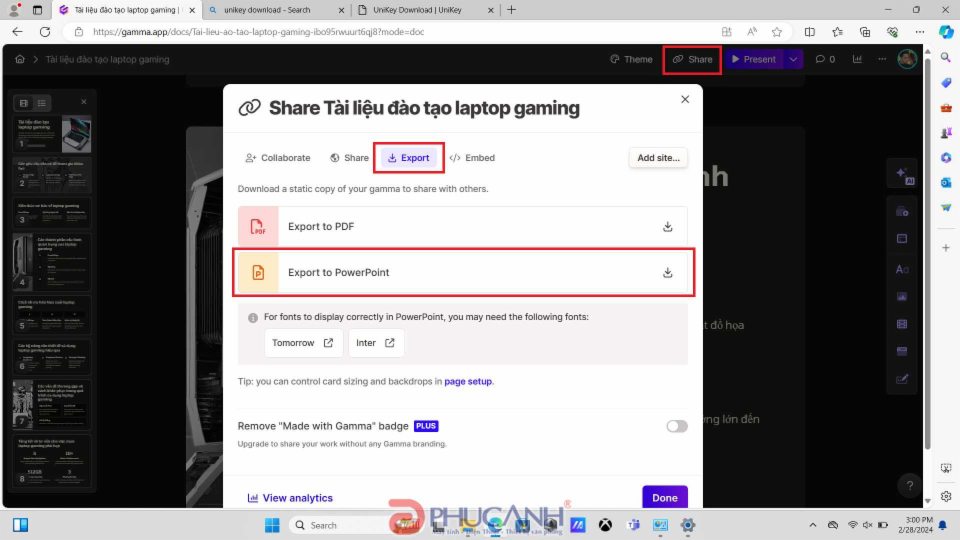Click the red PDF file icon
Image resolution: width=960 pixels, height=540 pixels.
point(258,227)
